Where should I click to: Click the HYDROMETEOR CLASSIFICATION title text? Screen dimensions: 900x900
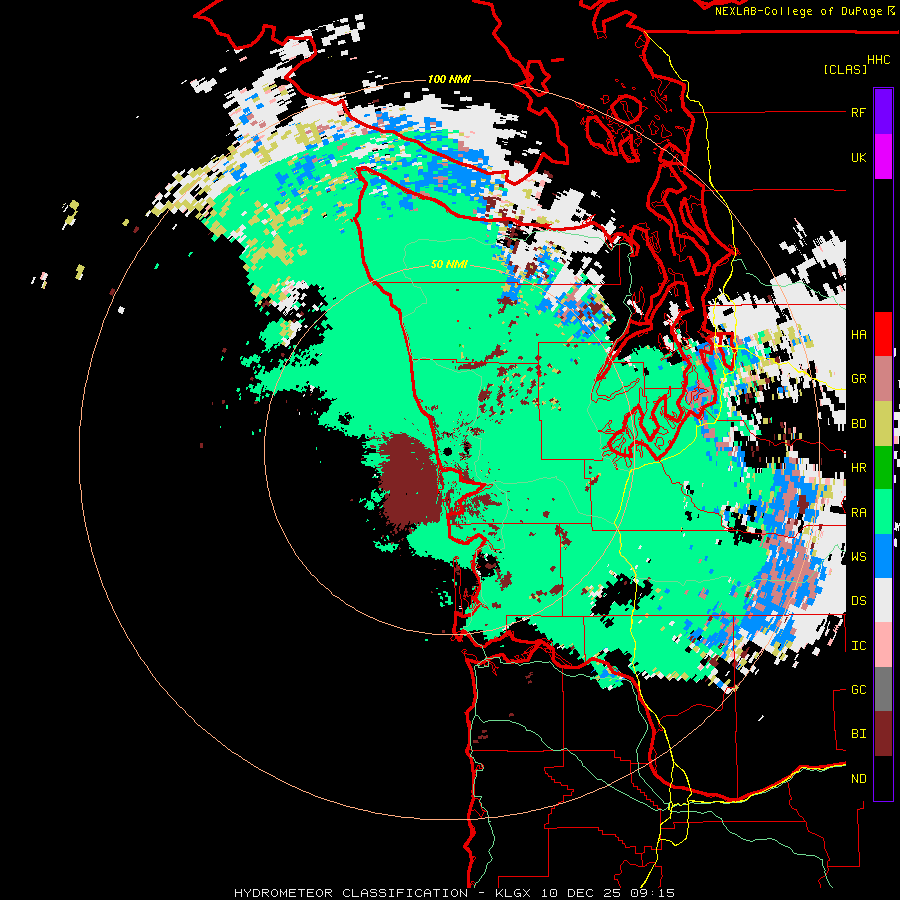(x=351, y=893)
